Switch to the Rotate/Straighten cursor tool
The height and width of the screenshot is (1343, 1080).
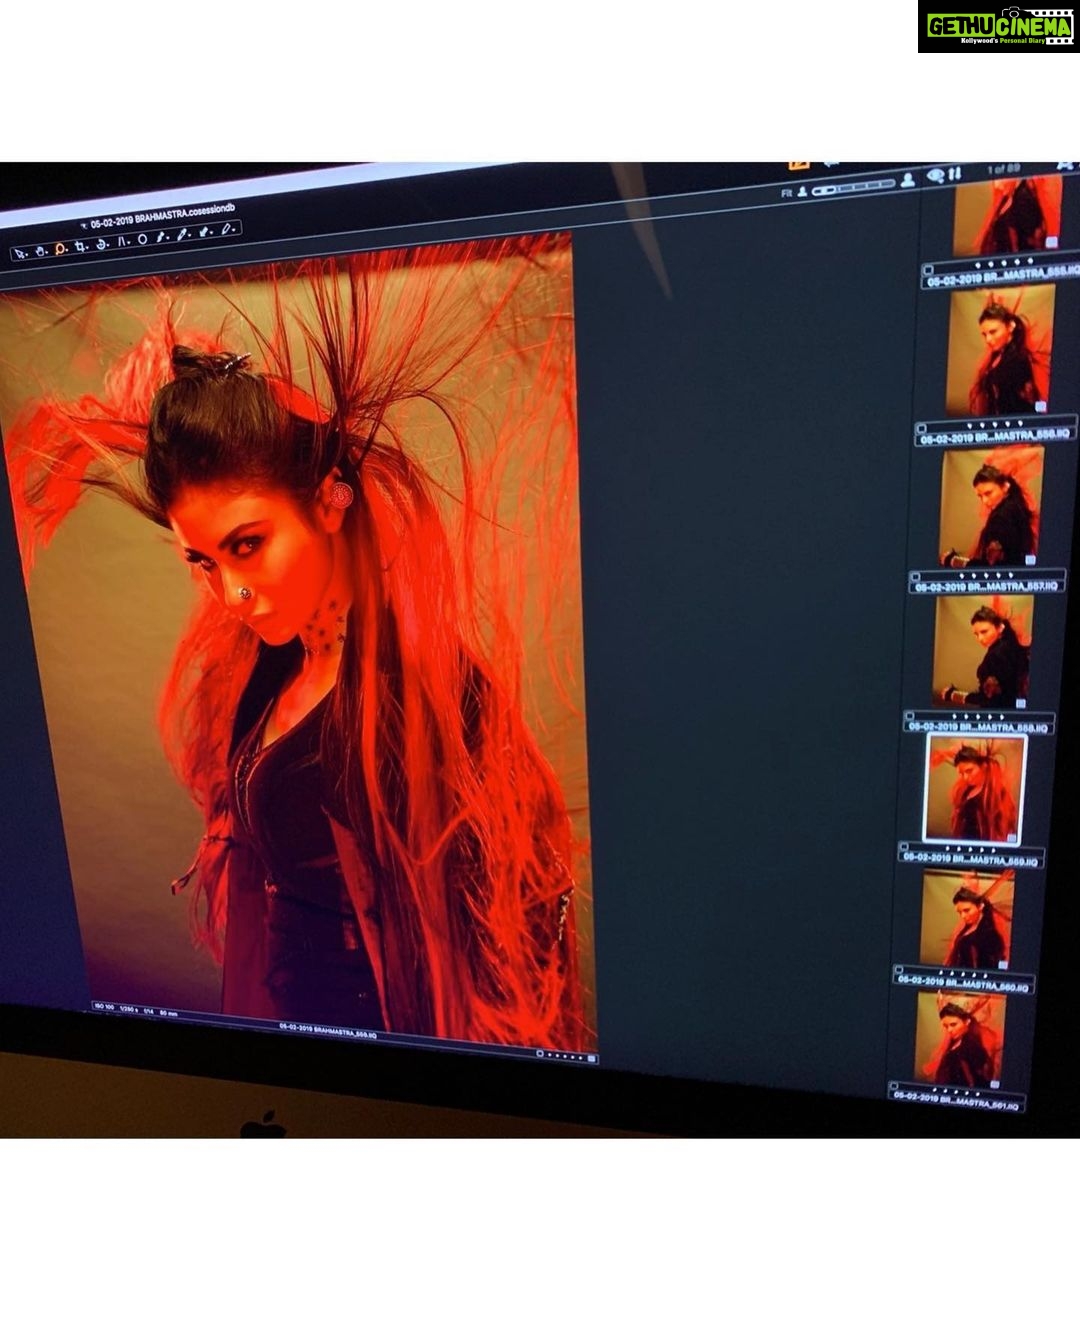[102, 244]
